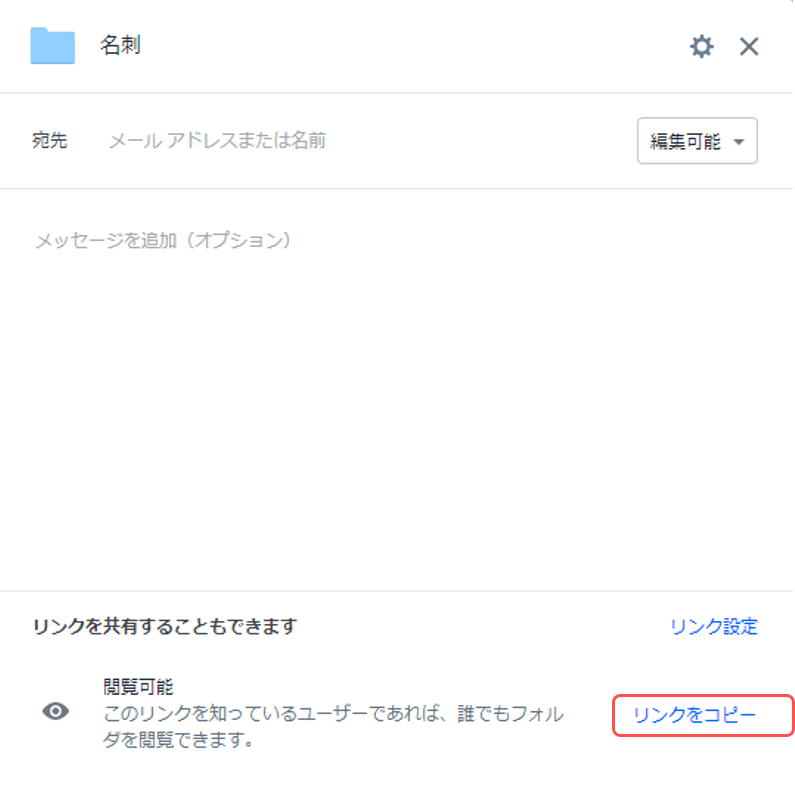Click the 宛先 label
The height and width of the screenshot is (785, 795).
click(x=50, y=140)
